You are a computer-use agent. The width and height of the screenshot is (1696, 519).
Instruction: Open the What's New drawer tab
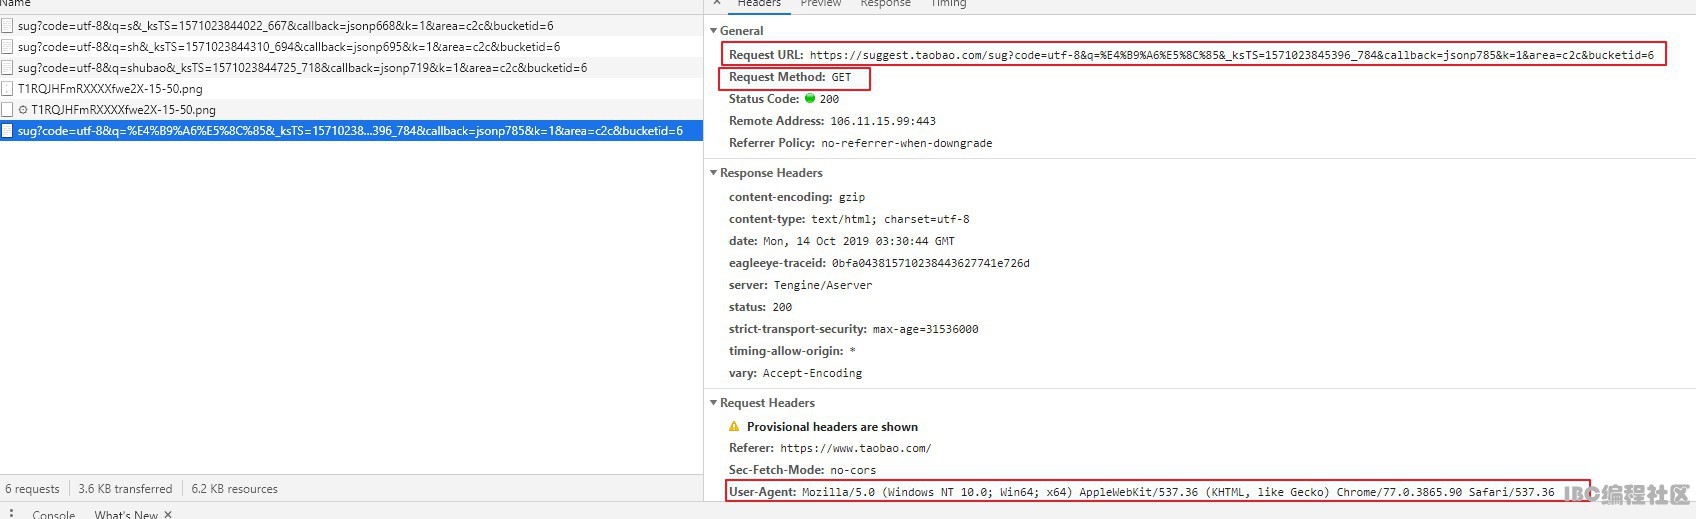pos(126,514)
